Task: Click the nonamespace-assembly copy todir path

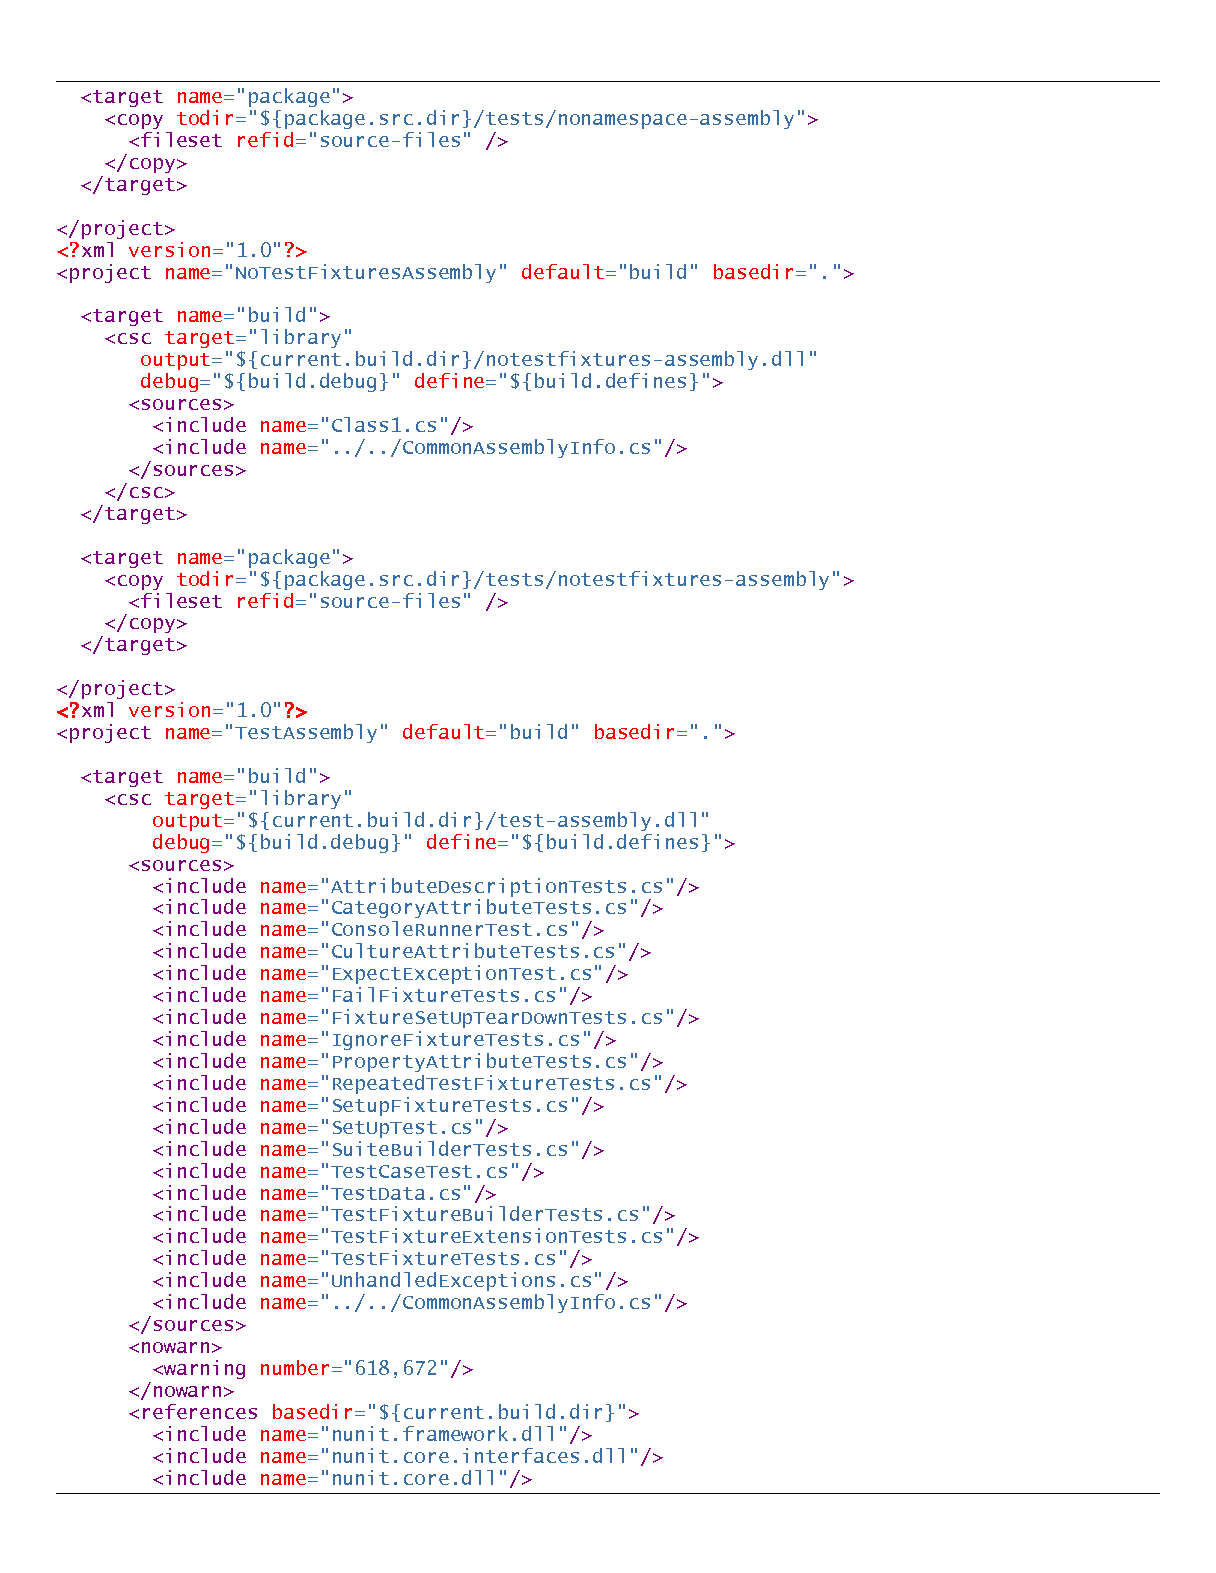Action: (526, 118)
